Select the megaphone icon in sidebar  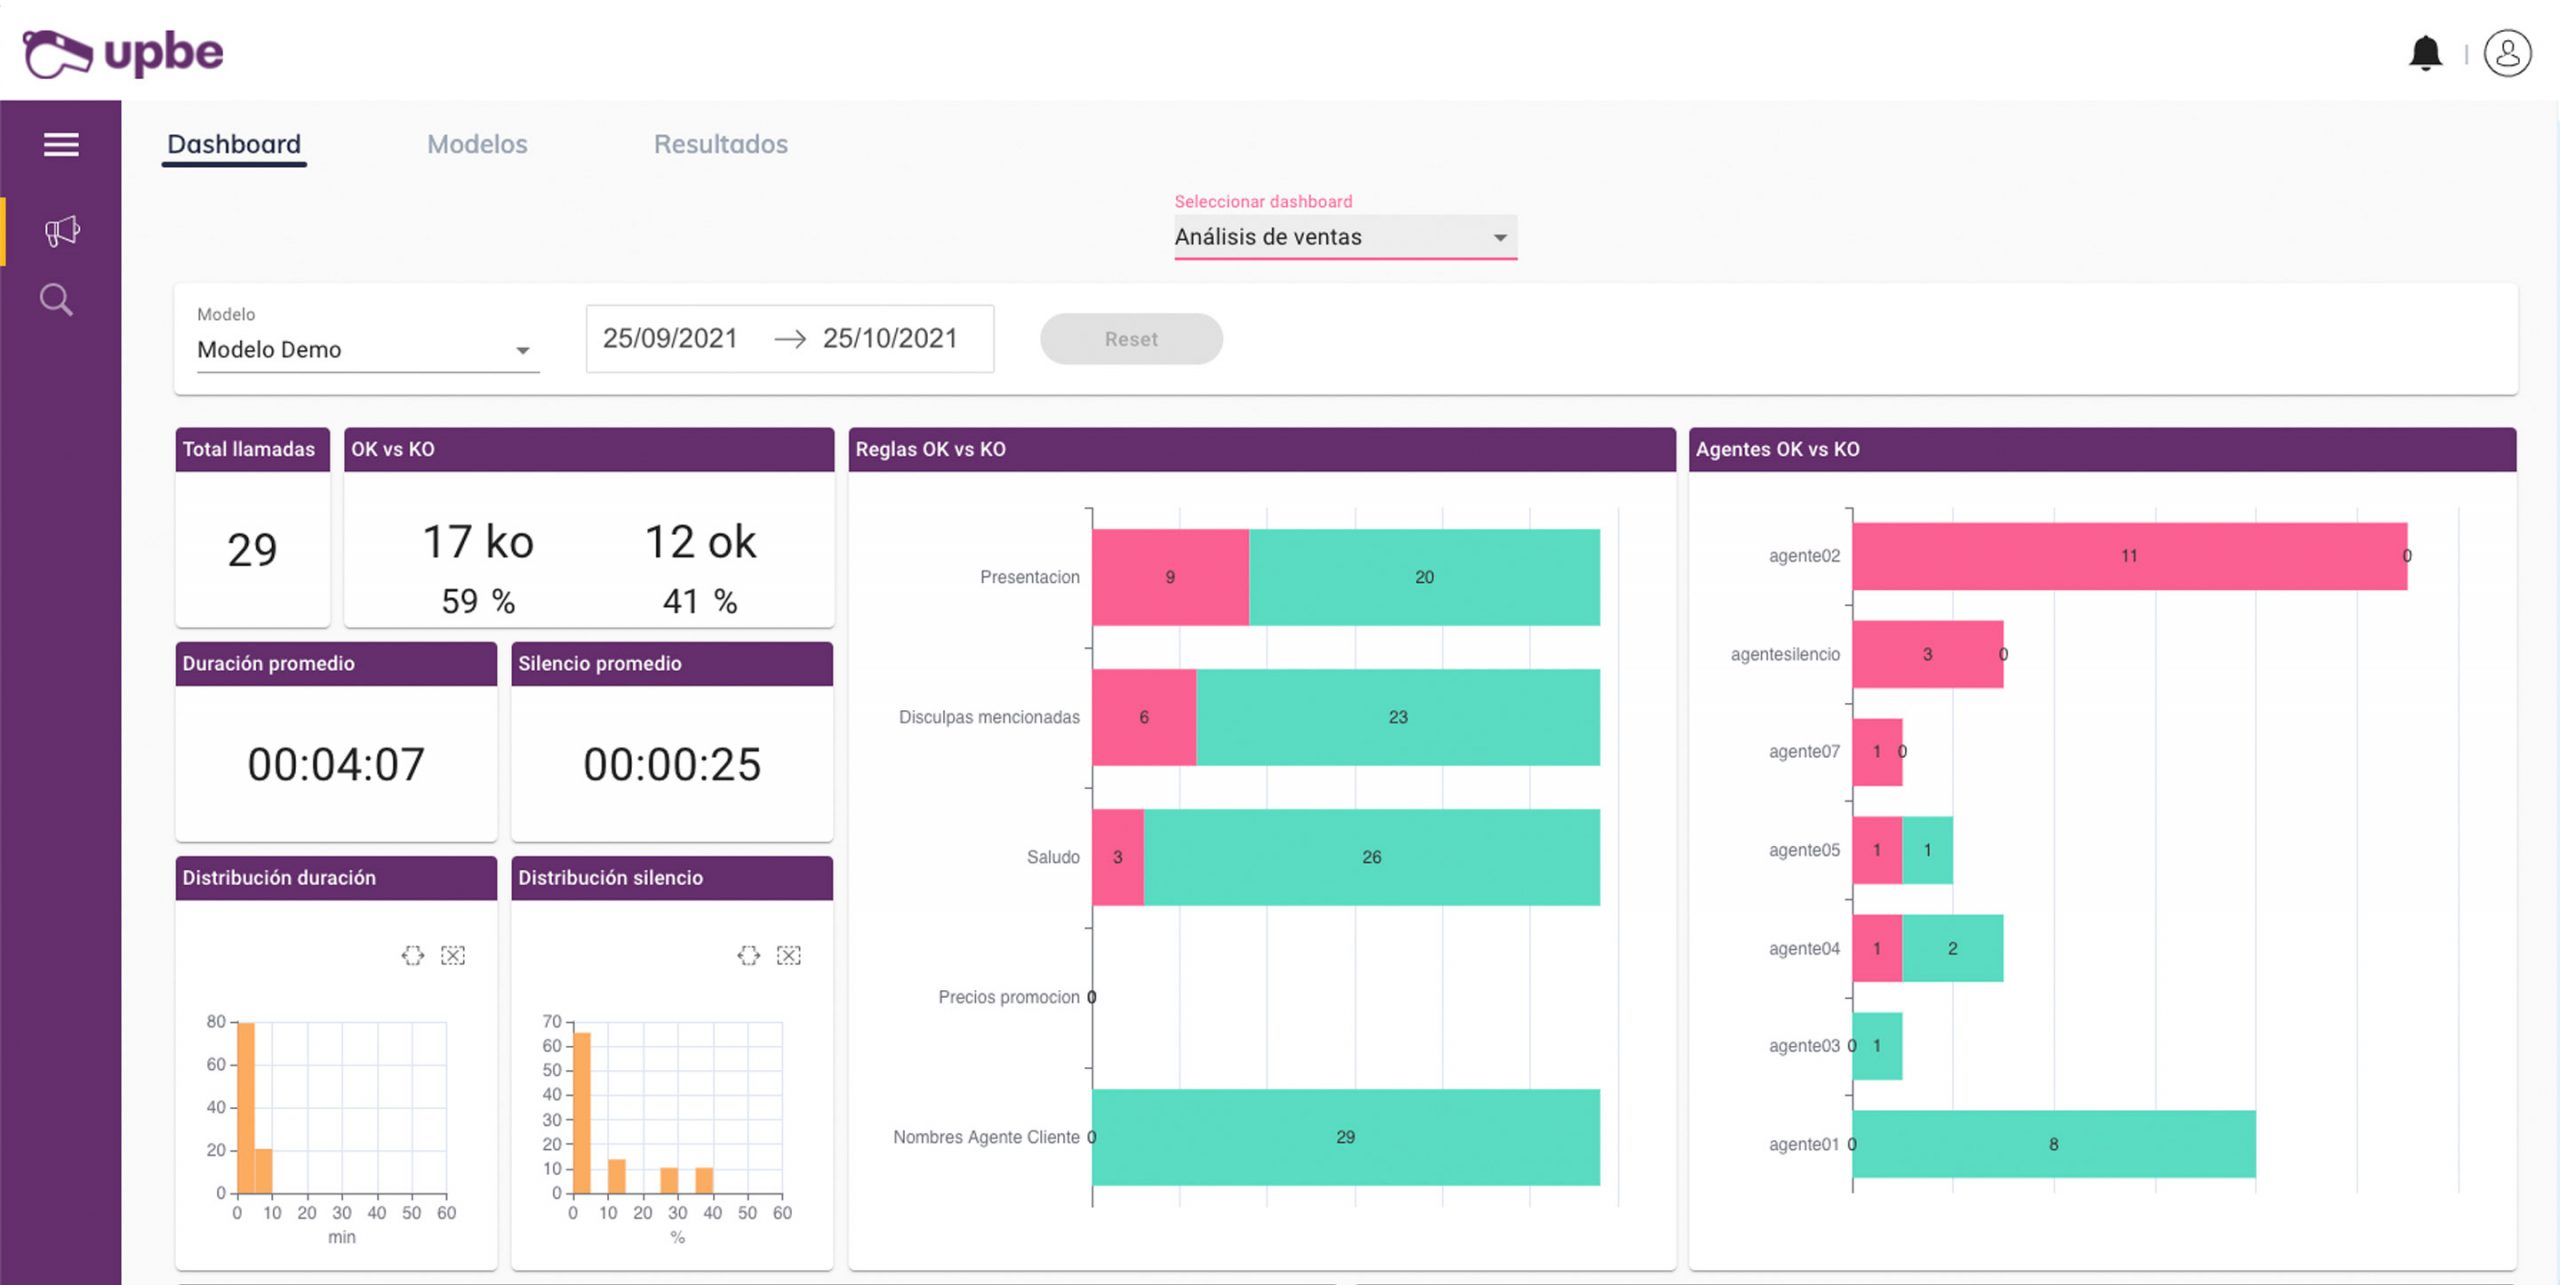(61, 232)
